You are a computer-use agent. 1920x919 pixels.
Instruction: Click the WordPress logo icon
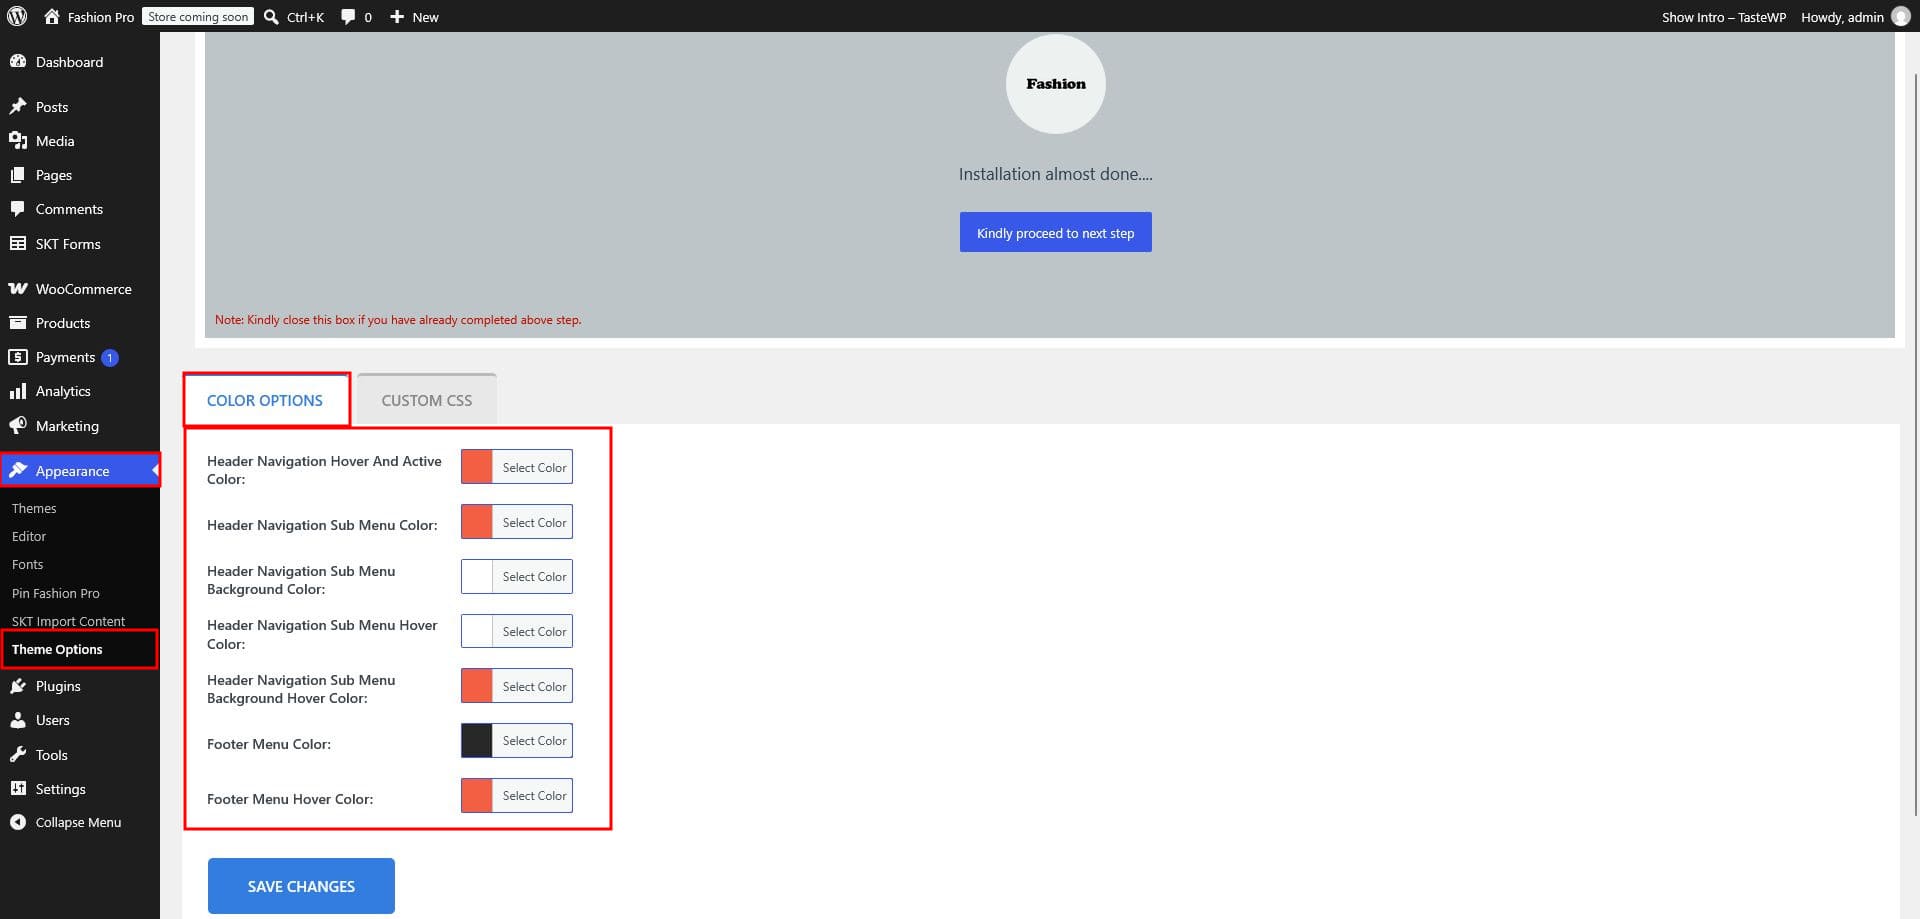tap(16, 16)
